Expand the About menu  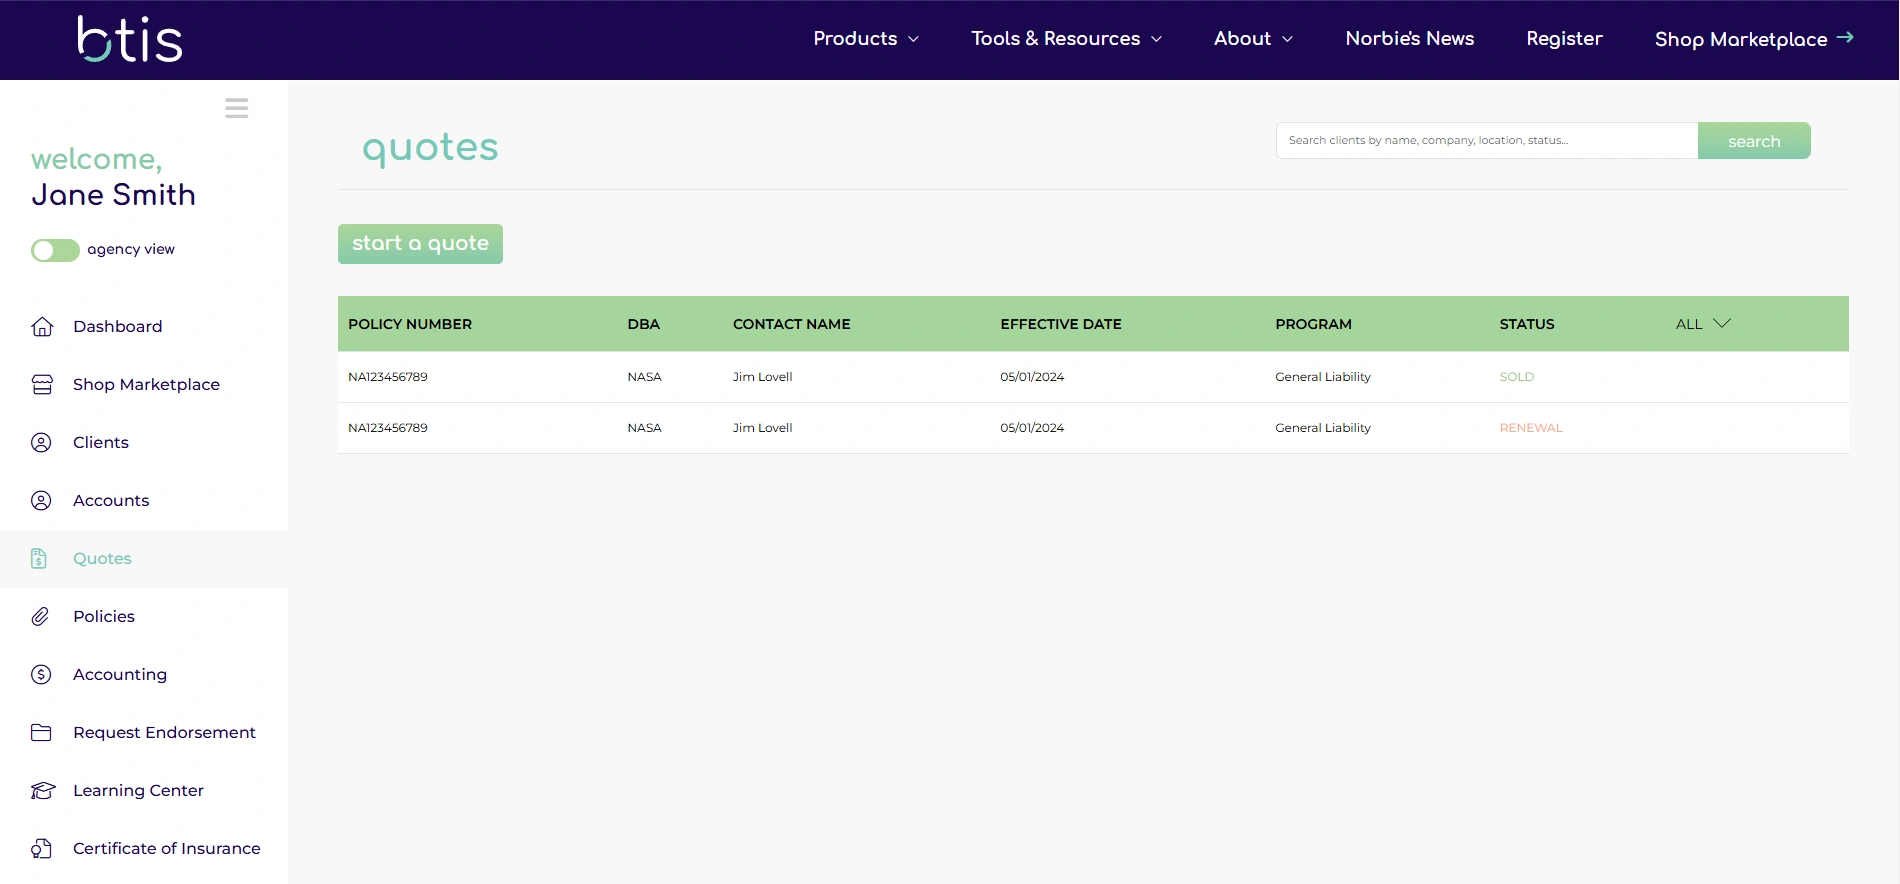(x=1253, y=39)
